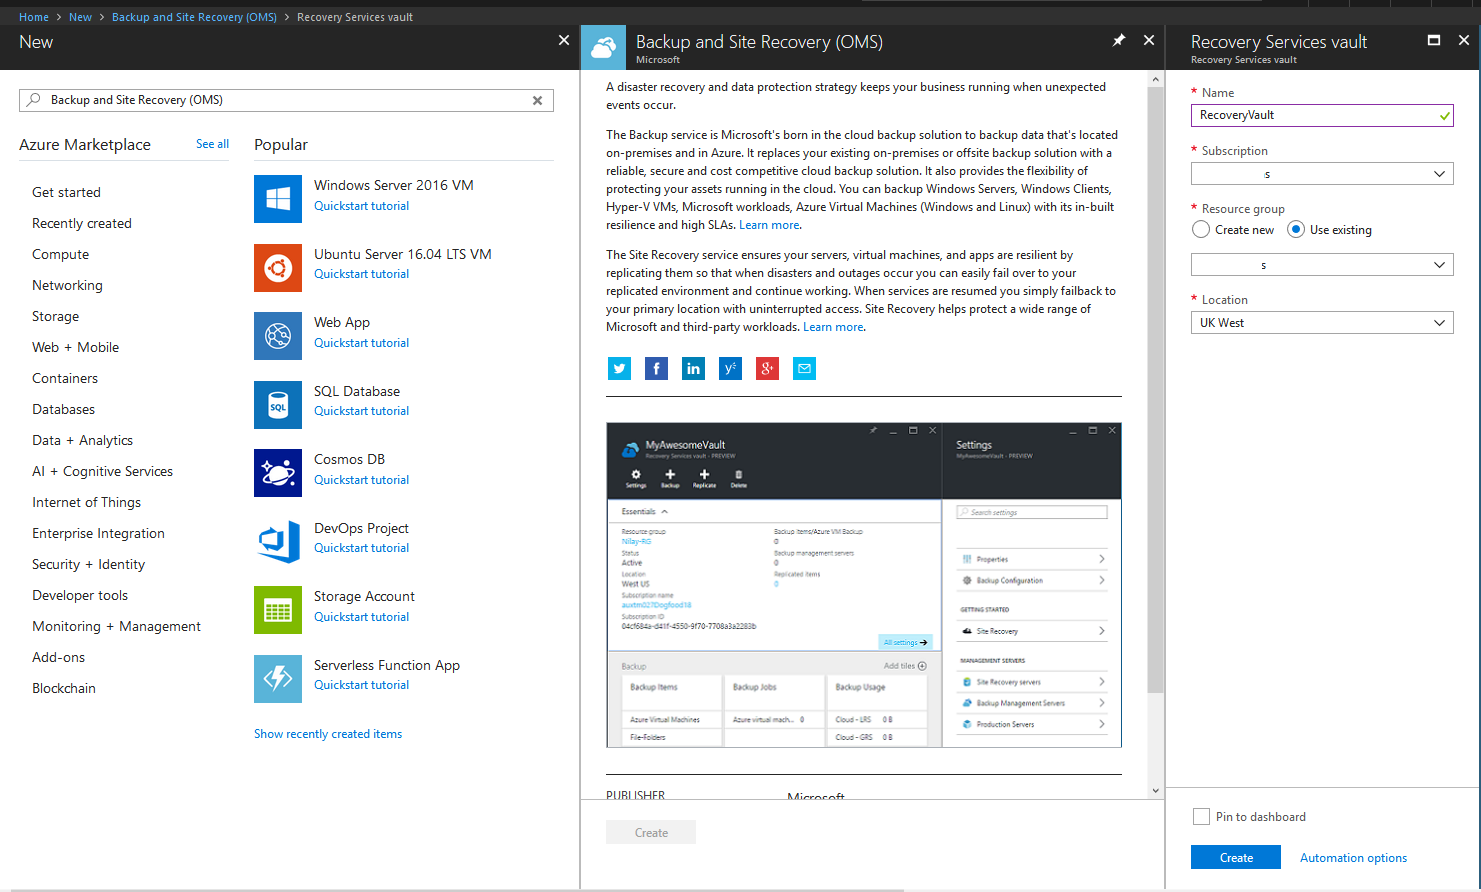Enable Pin to dashboard checkbox
Viewport: 1481px width, 892px height.
pos(1201,817)
